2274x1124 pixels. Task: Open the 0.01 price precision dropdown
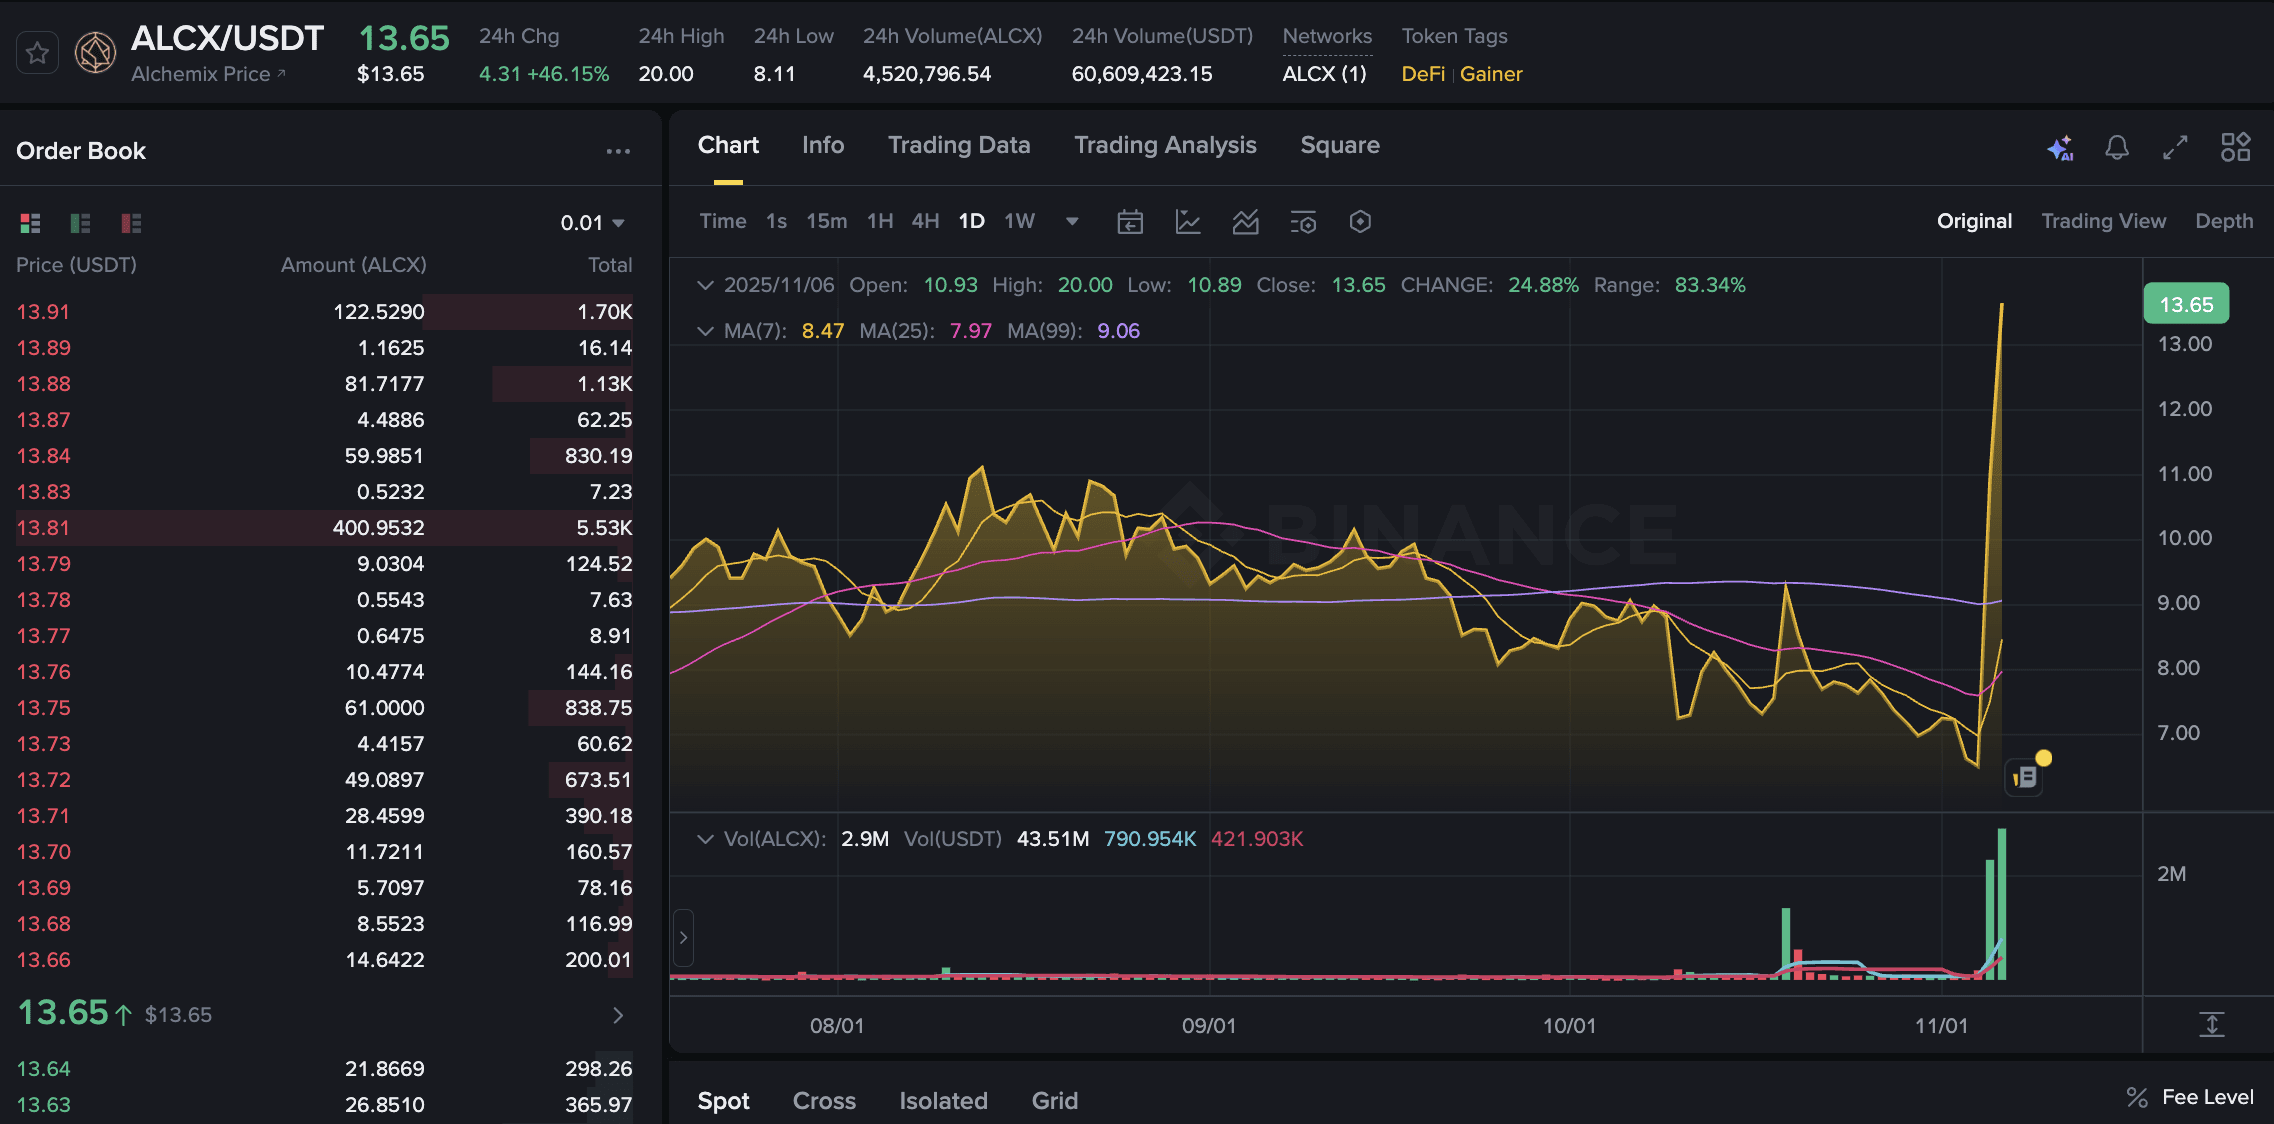pyautogui.click(x=592, y=223)
